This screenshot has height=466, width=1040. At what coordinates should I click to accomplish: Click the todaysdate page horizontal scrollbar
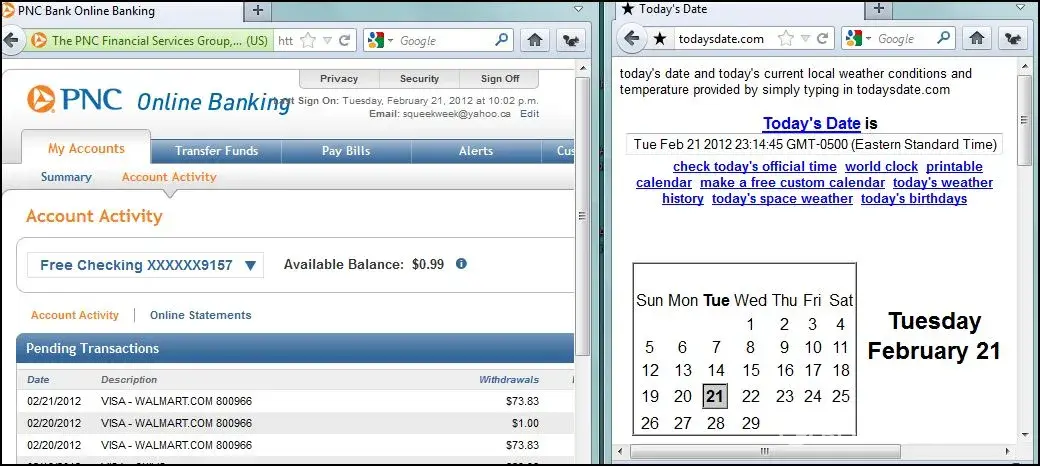764,451
